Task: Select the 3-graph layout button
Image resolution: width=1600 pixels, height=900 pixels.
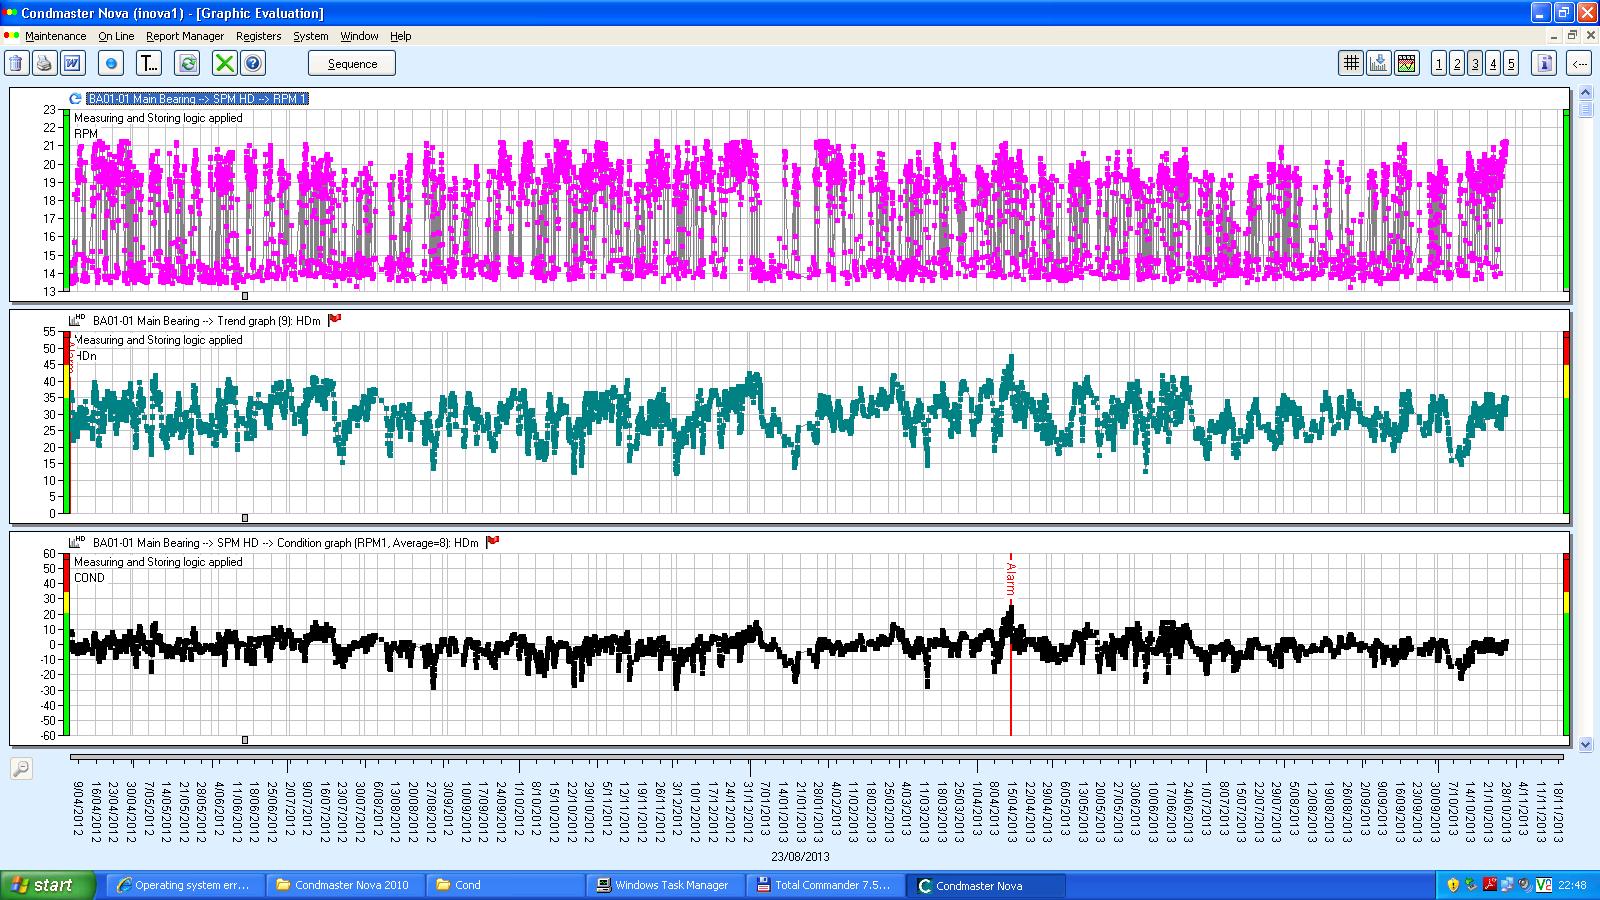Action: click(x=1475, y=64)
